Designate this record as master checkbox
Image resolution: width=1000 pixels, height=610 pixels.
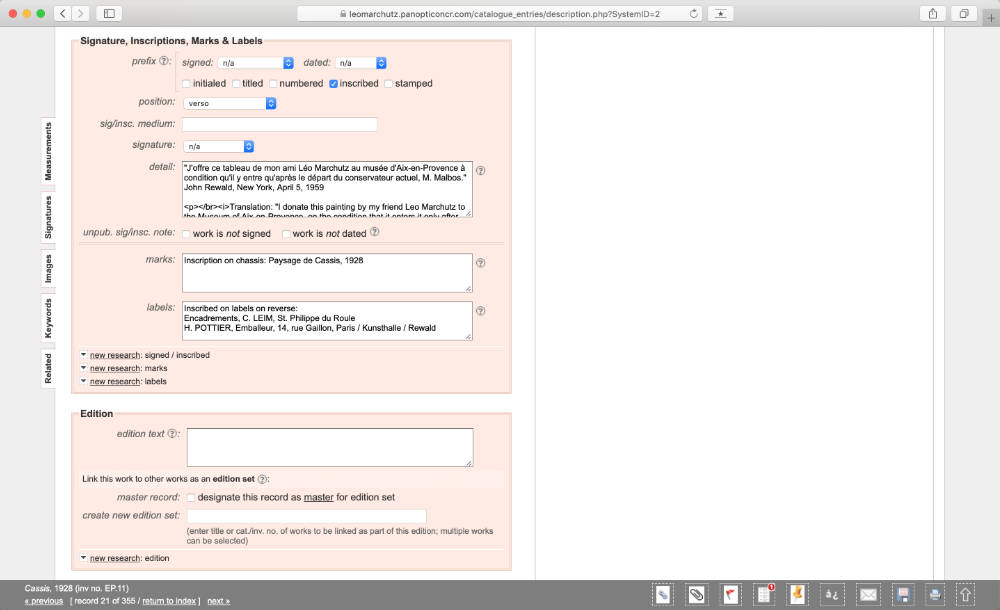point(191,498)
